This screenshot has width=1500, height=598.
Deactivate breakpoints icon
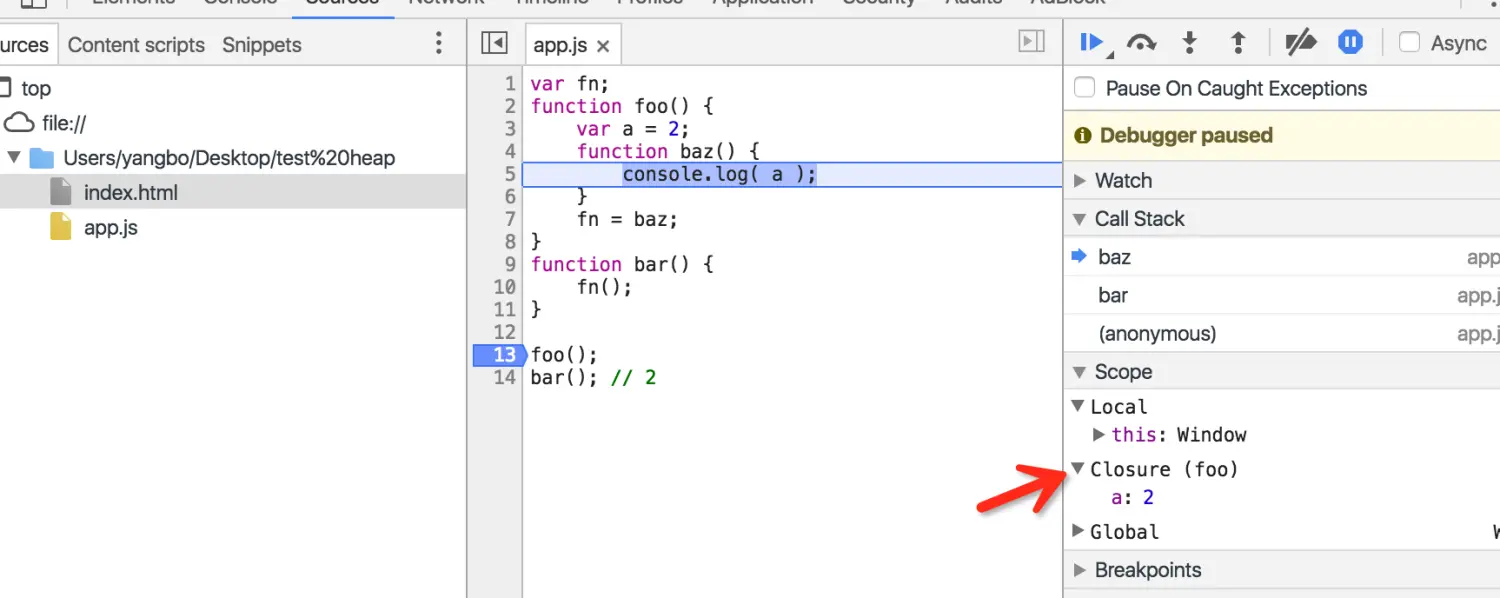point(1300,43)
